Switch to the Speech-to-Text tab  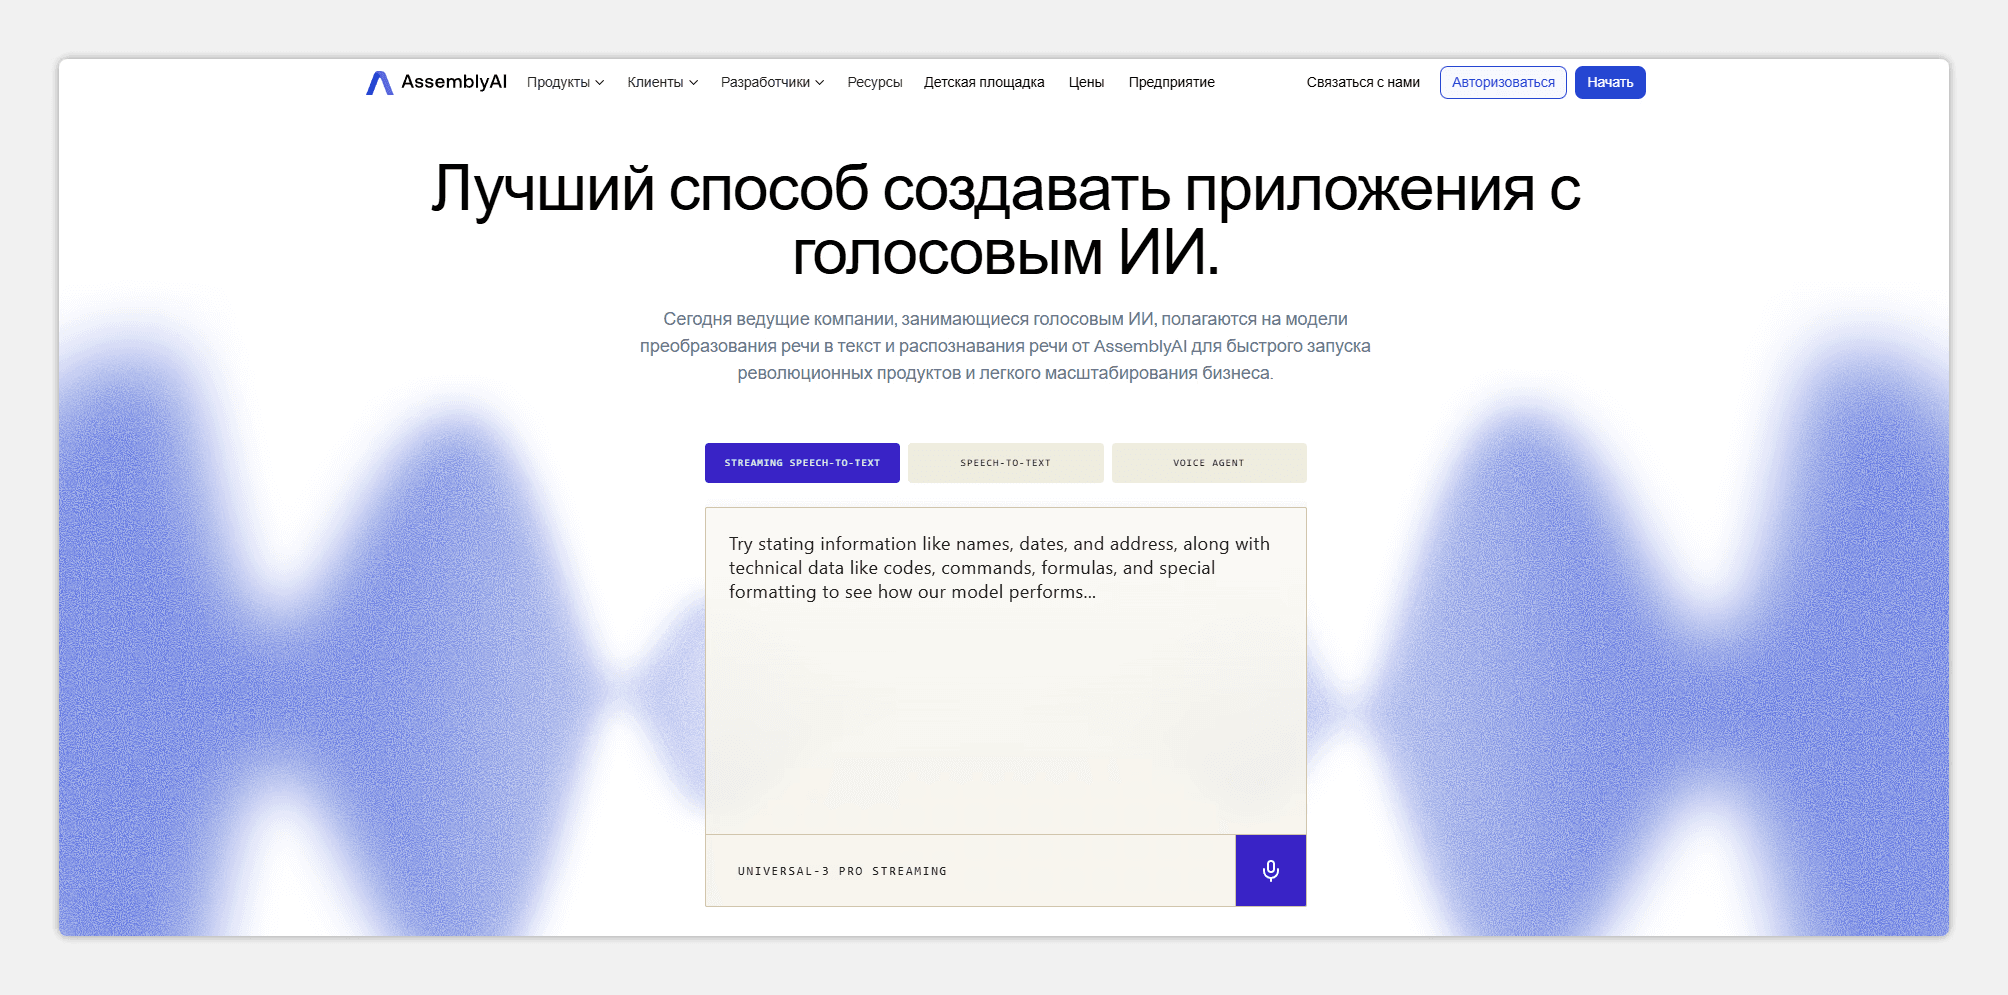1005,463
